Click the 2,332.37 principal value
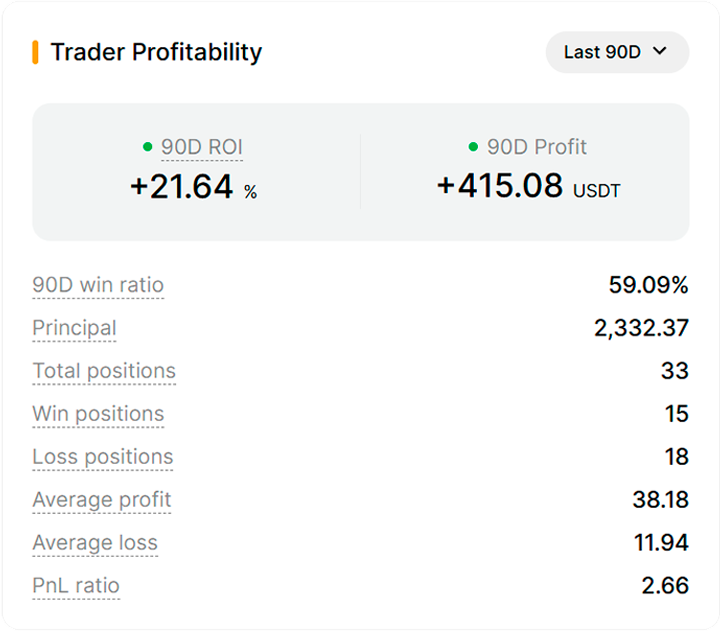This screenshot has width=720, height=631. [641, 328]
